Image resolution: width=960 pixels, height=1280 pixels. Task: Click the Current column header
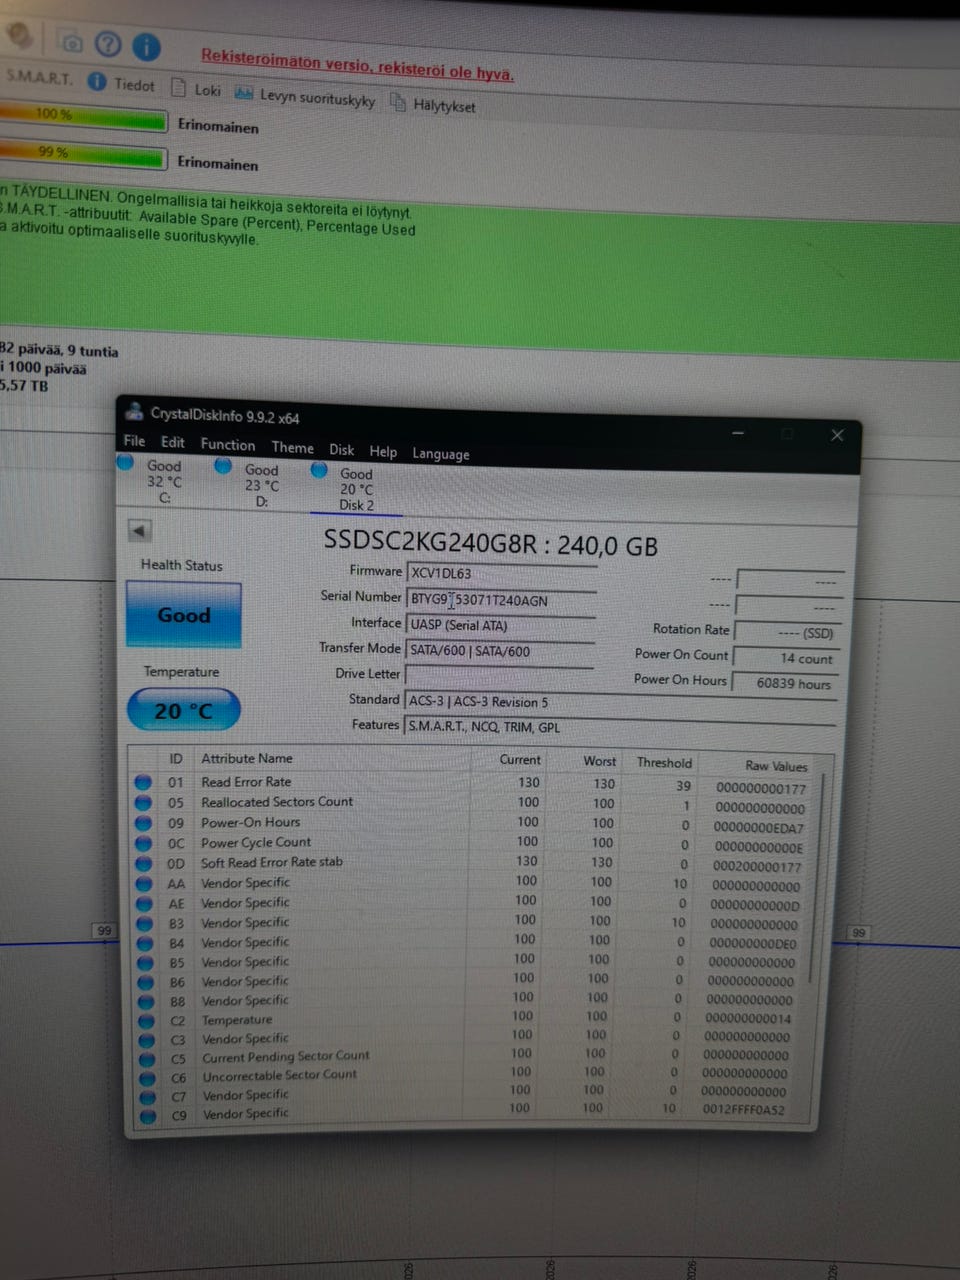click(x=519, y=760)
